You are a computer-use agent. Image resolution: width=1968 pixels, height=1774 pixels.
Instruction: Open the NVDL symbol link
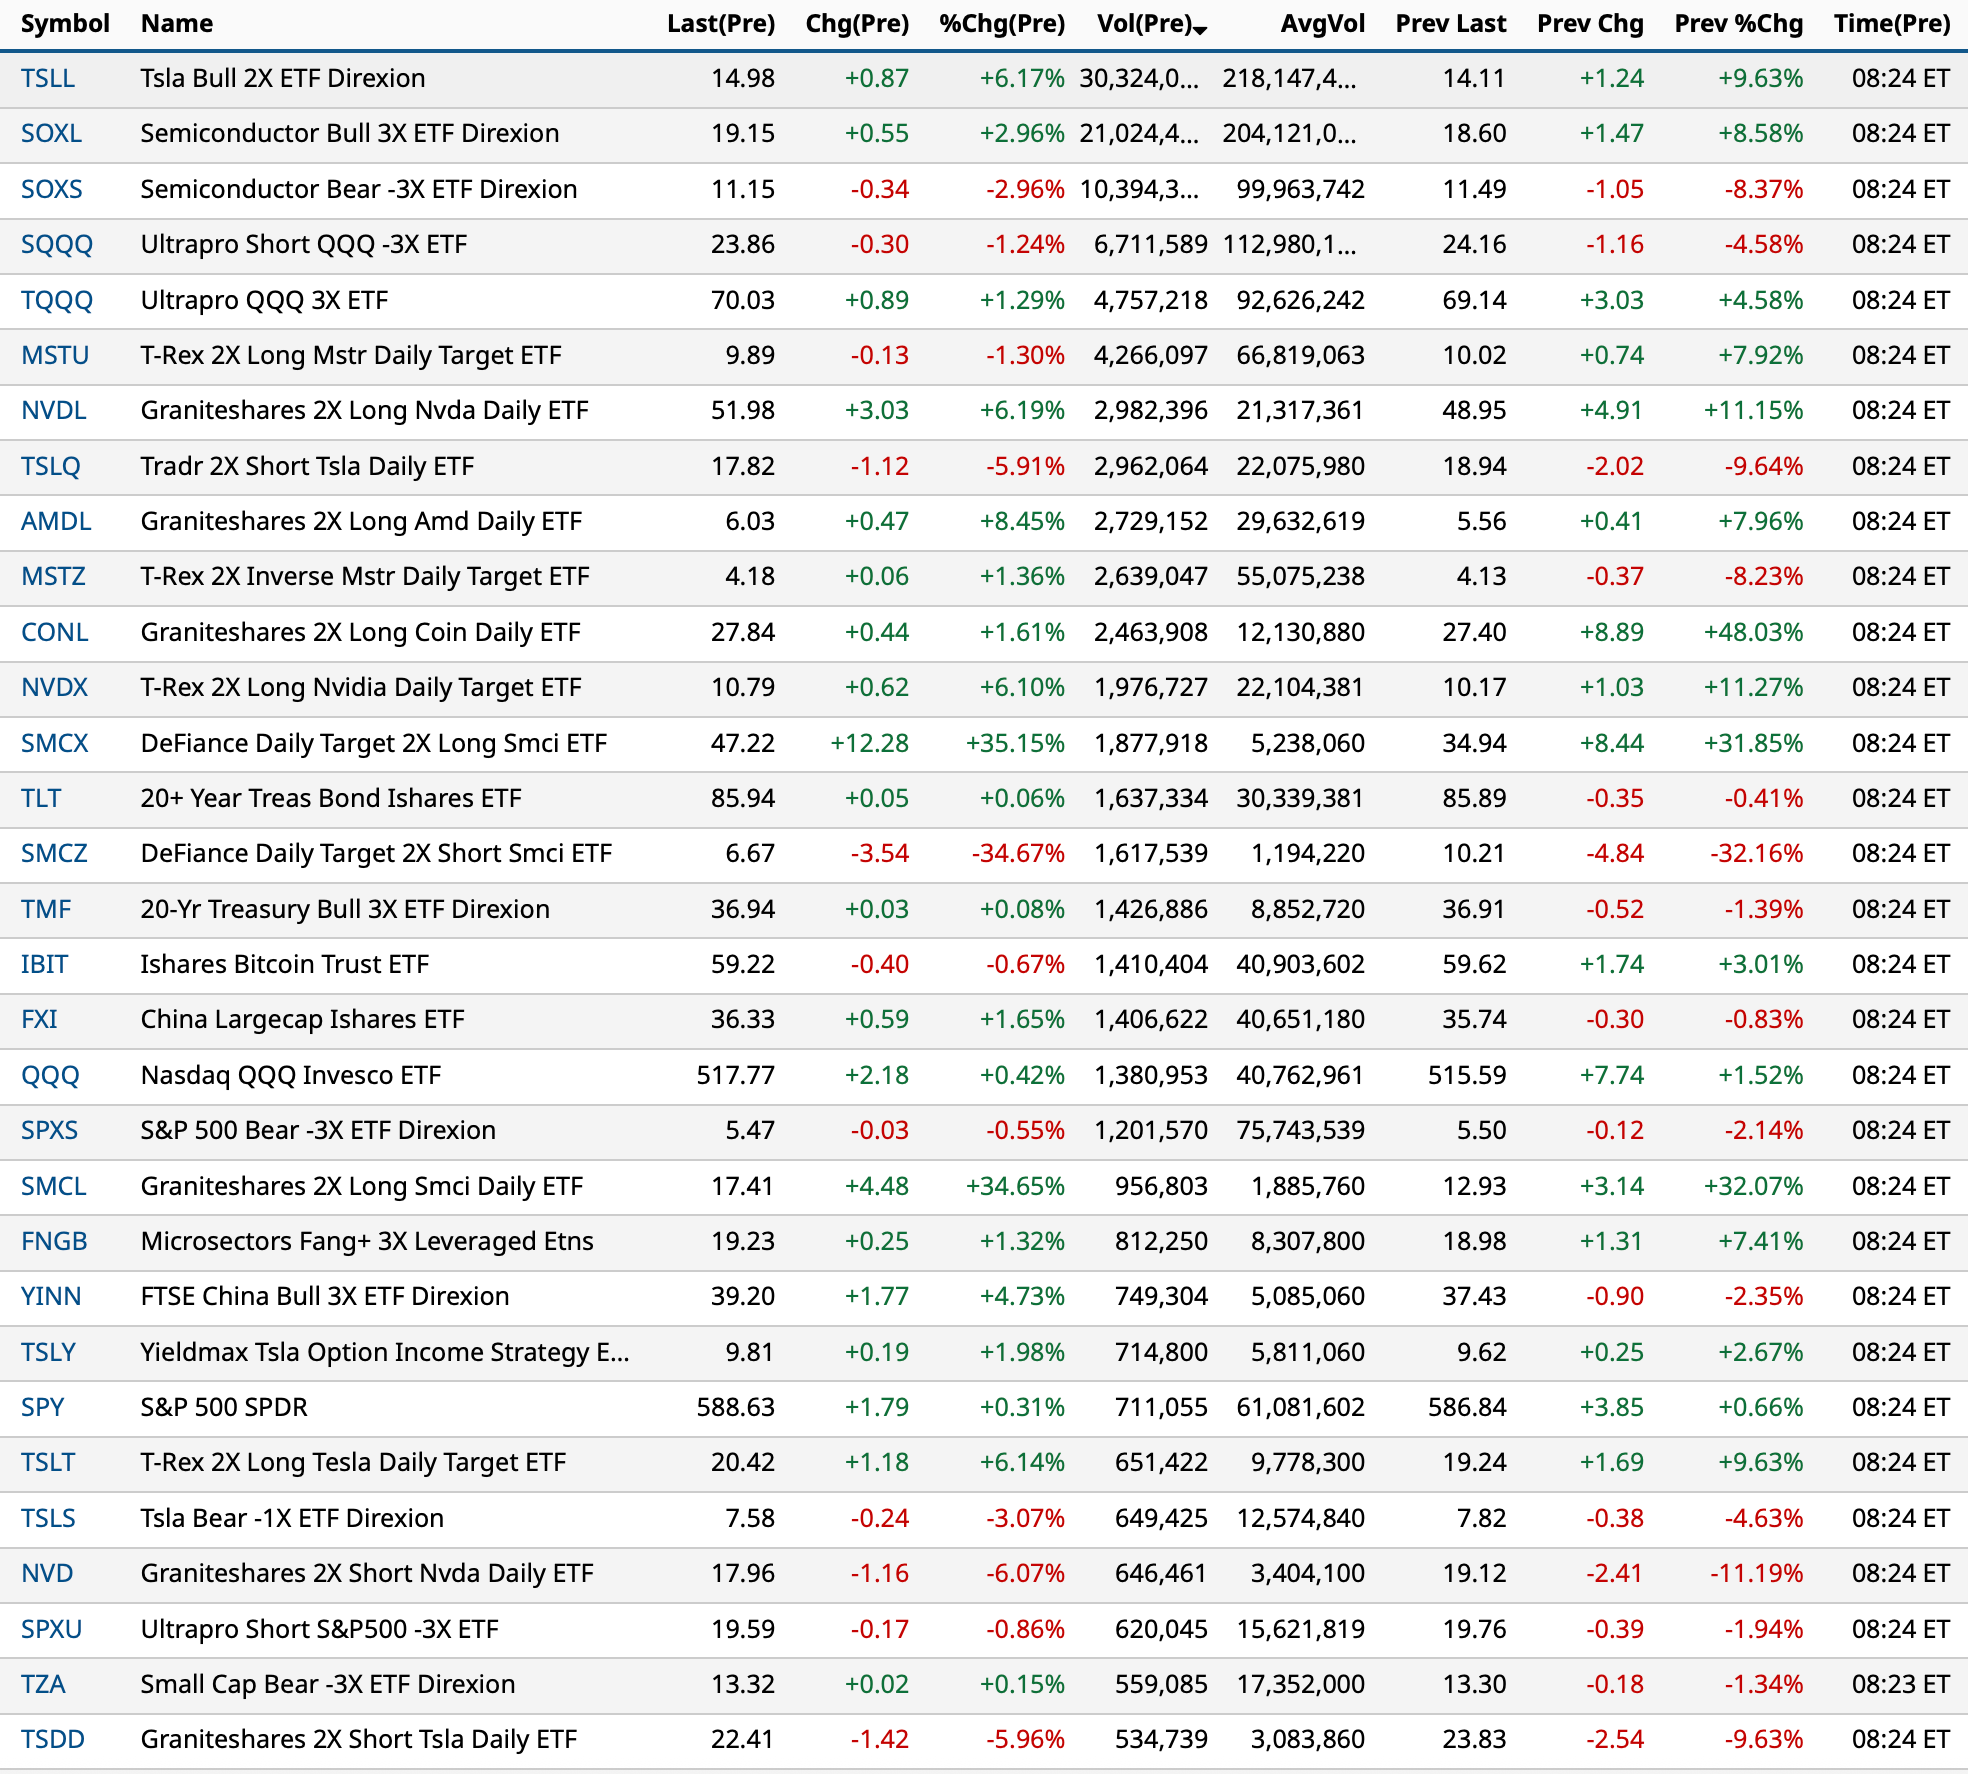(x=54, y=411)
